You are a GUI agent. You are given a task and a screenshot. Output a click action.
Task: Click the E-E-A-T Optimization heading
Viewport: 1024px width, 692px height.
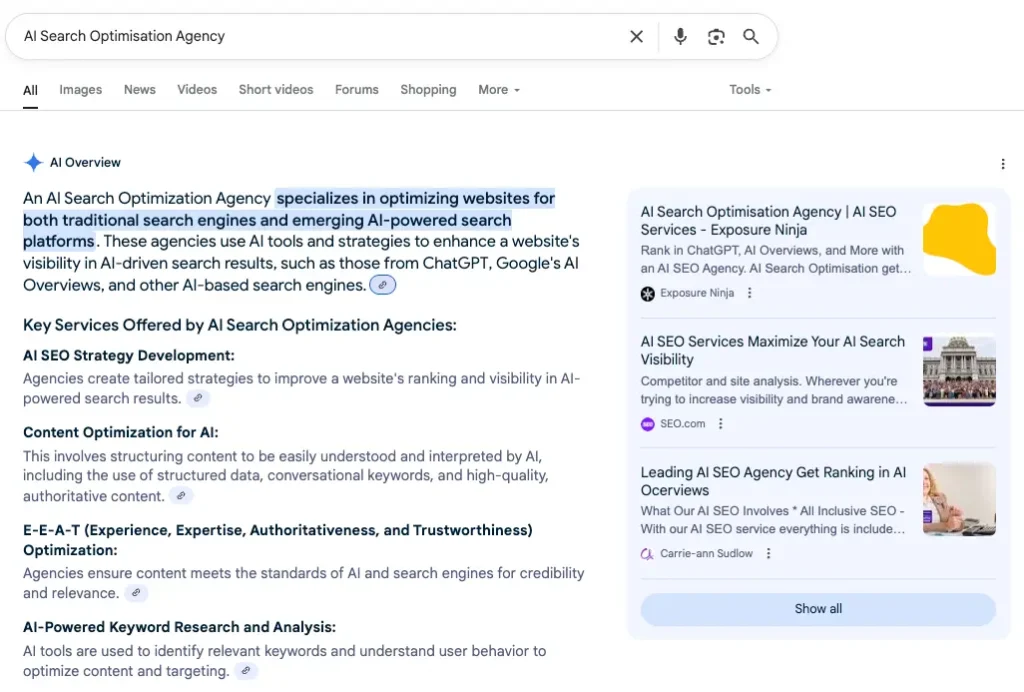tap(278, 540)
